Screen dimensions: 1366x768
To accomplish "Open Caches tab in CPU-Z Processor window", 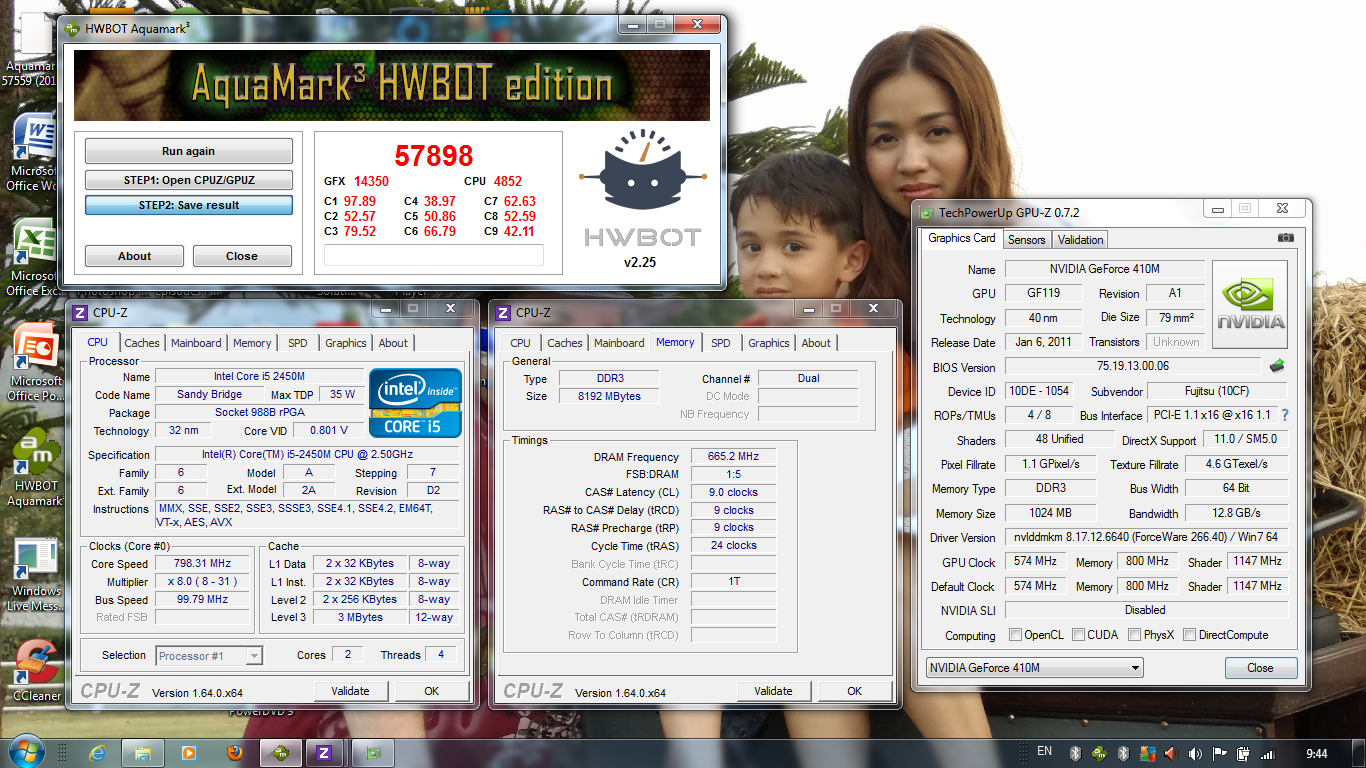I will pyautogui.click(x=142, y=343).
